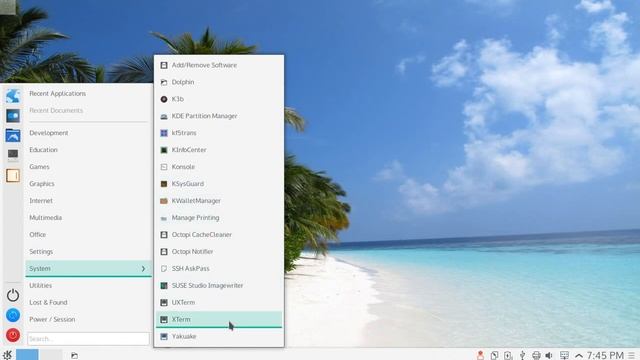This screenshot has height=360, width=640.
Task: Open the panel hamburger settings button
Action: 631,355
